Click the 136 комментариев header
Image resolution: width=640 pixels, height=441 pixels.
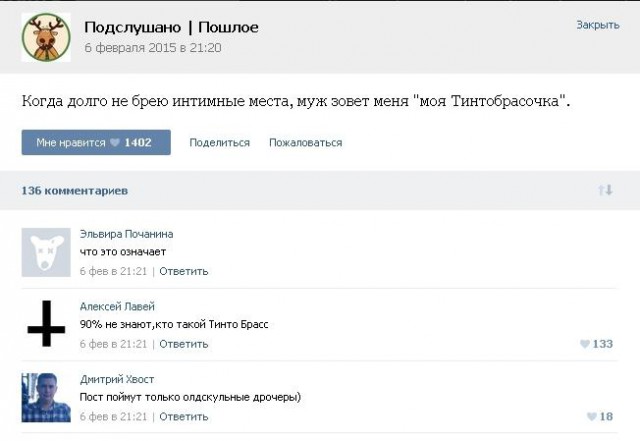[x=74, y=190]
